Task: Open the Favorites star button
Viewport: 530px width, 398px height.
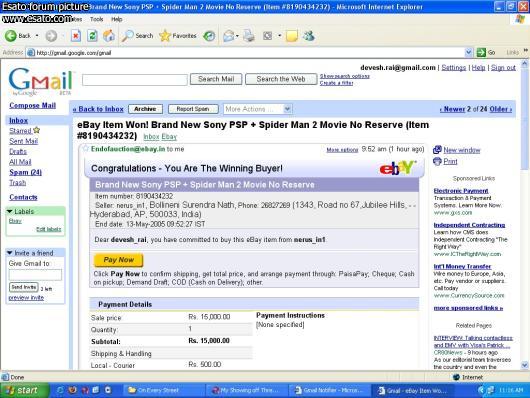Action: click(x=177, y=36)
